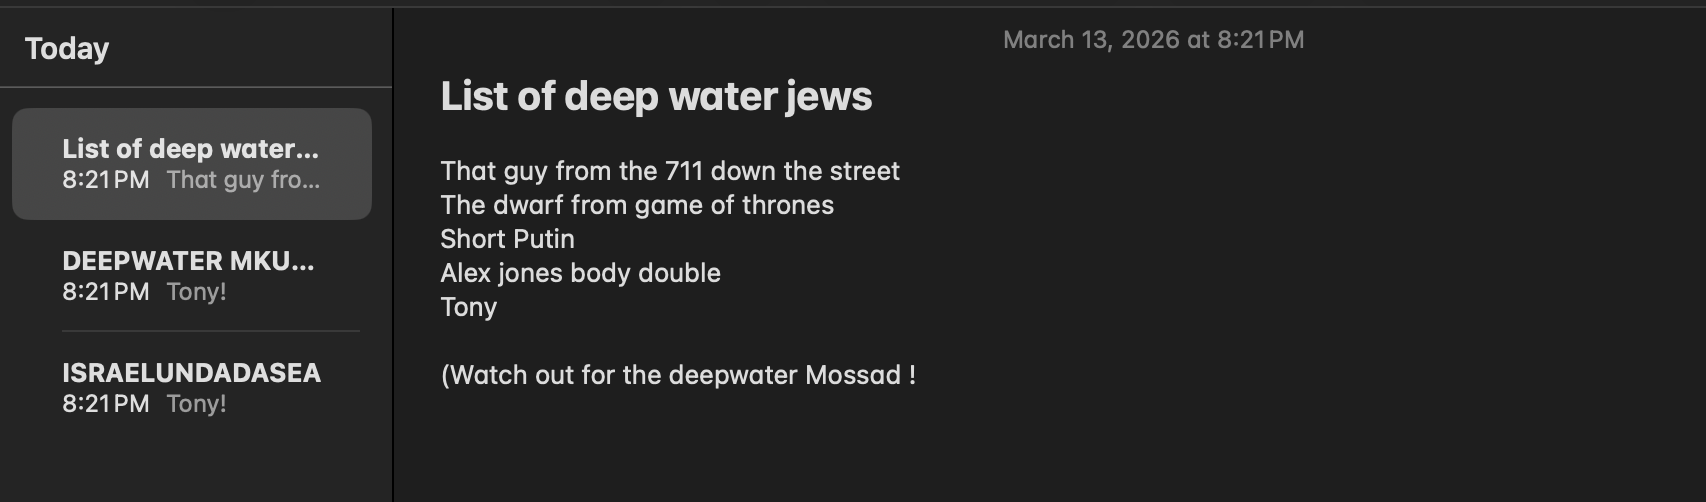Click the 'That guy fro...' preview snippet
The image size is (1706, 502).
pos(243,180)
